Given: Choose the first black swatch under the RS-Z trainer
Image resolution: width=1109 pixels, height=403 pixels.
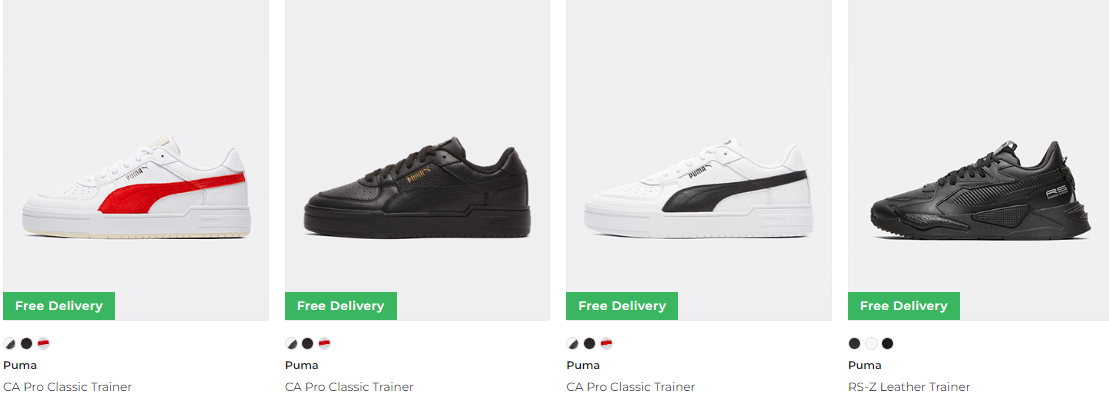Looking at the screenshot, I should [x=854, y=344].
